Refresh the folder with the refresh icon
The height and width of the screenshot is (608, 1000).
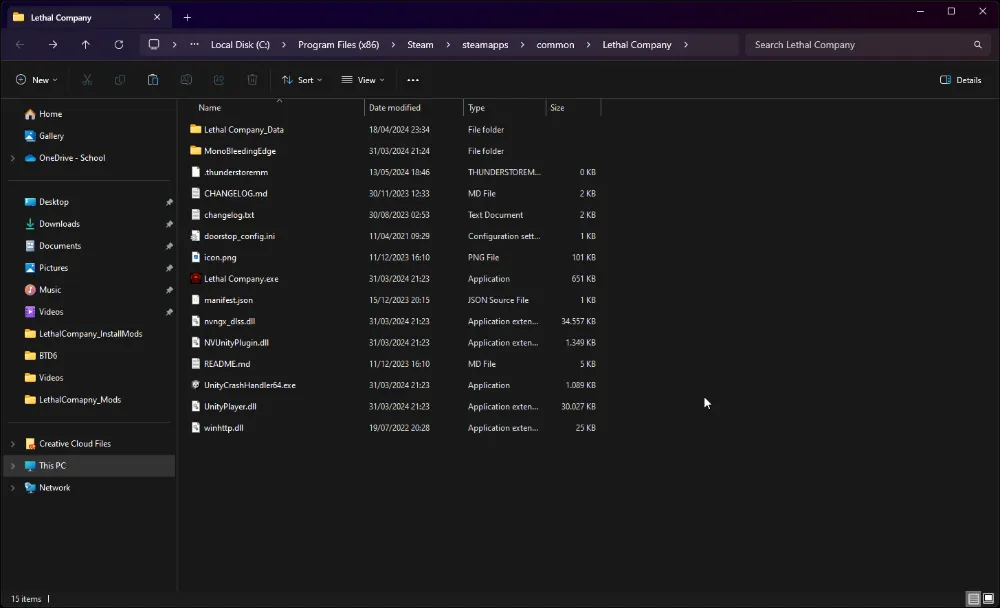[119, 44]
